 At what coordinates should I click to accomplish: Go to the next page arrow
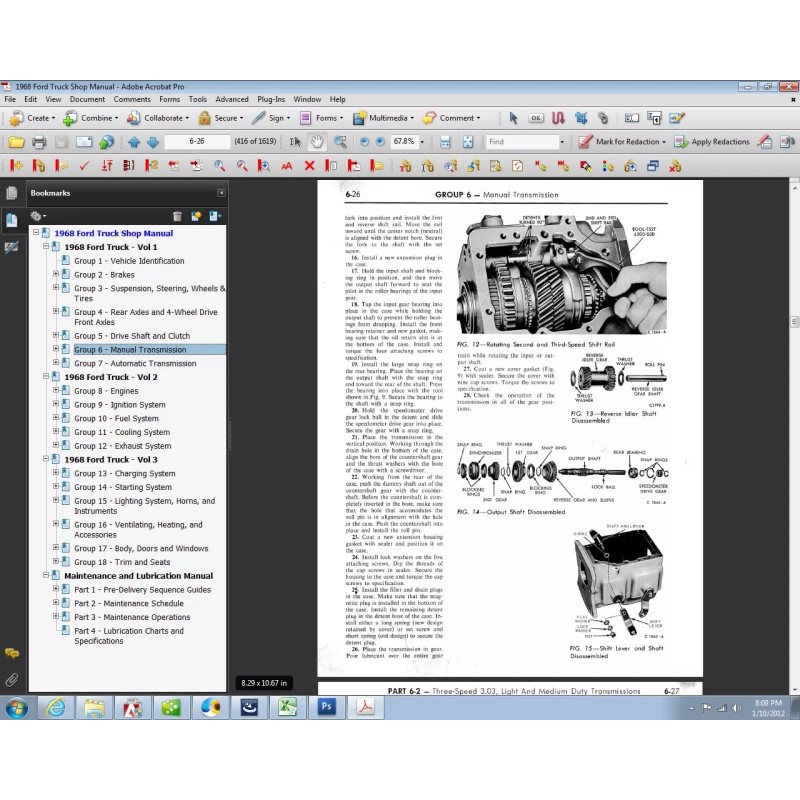coord(150,142)
